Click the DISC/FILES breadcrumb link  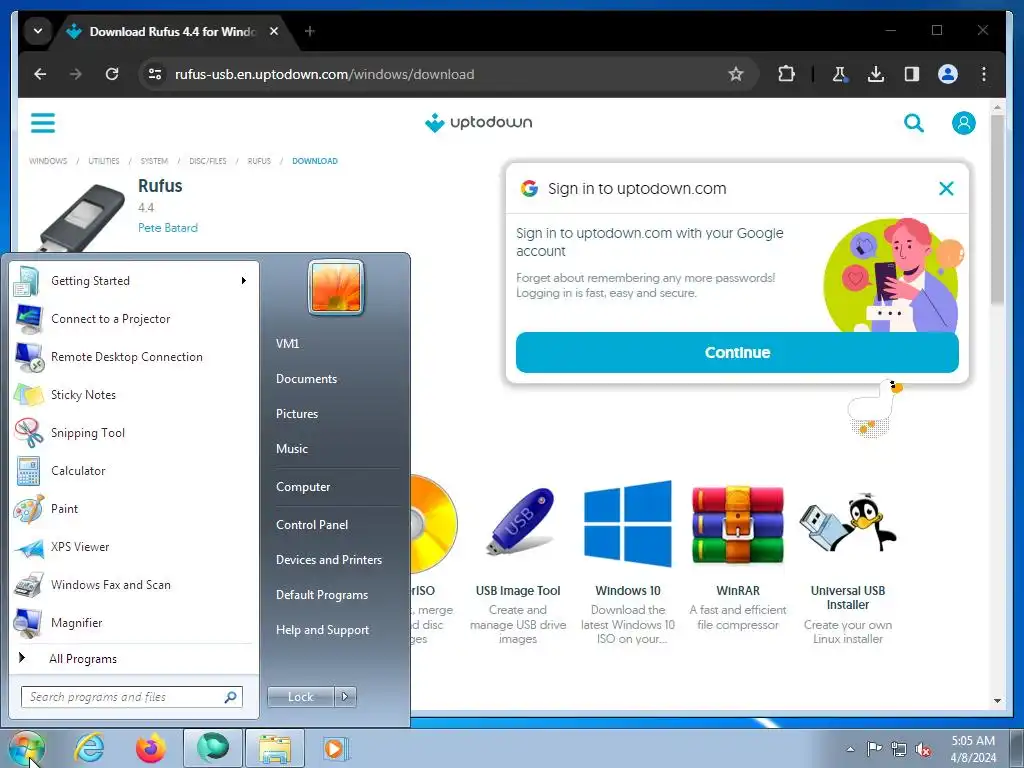tap(208, 161)
